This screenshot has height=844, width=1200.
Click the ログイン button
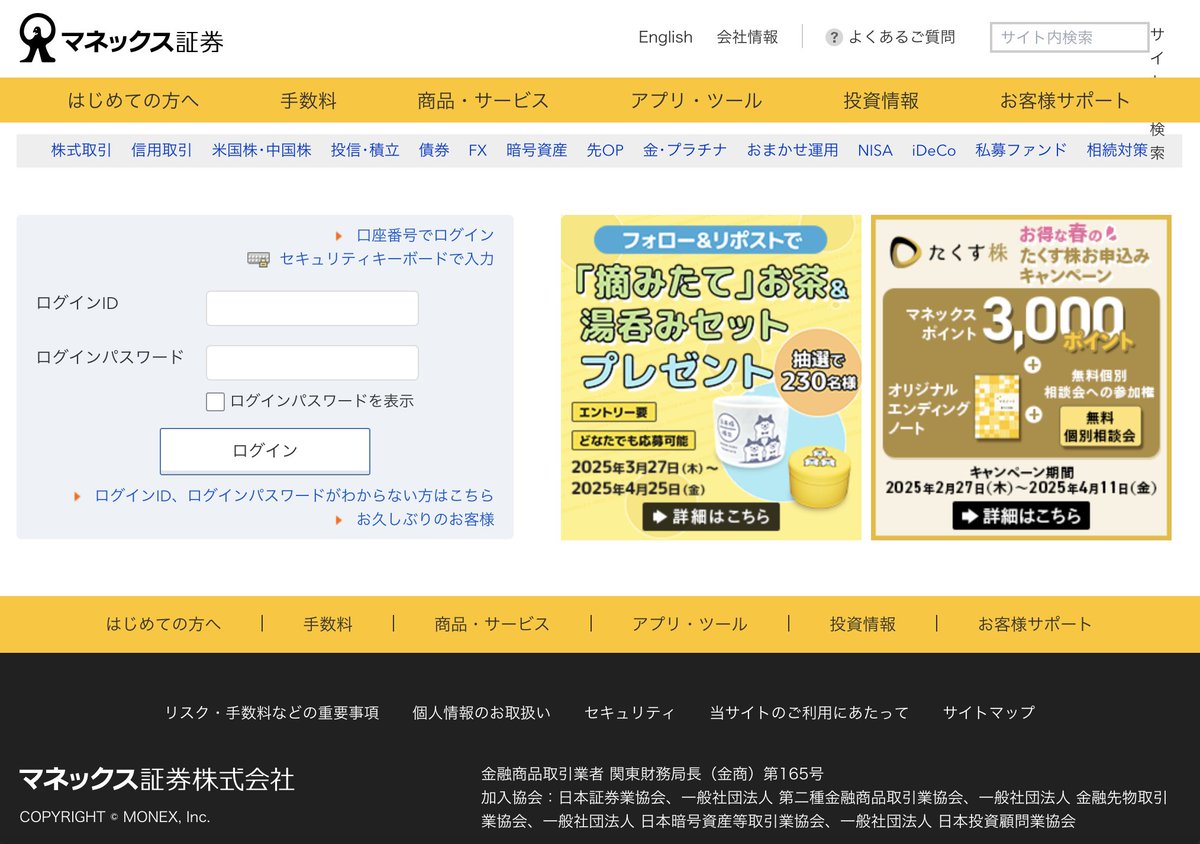[265, 451]
